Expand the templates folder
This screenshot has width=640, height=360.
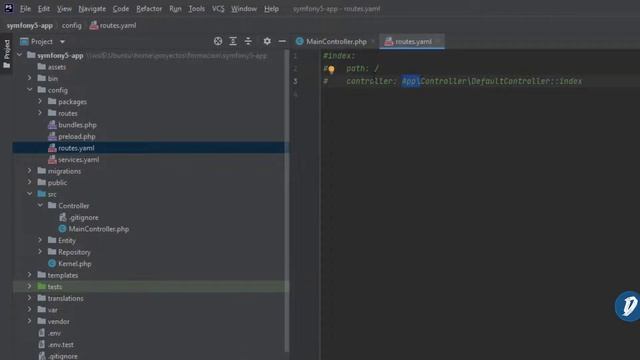pos(29,275)
